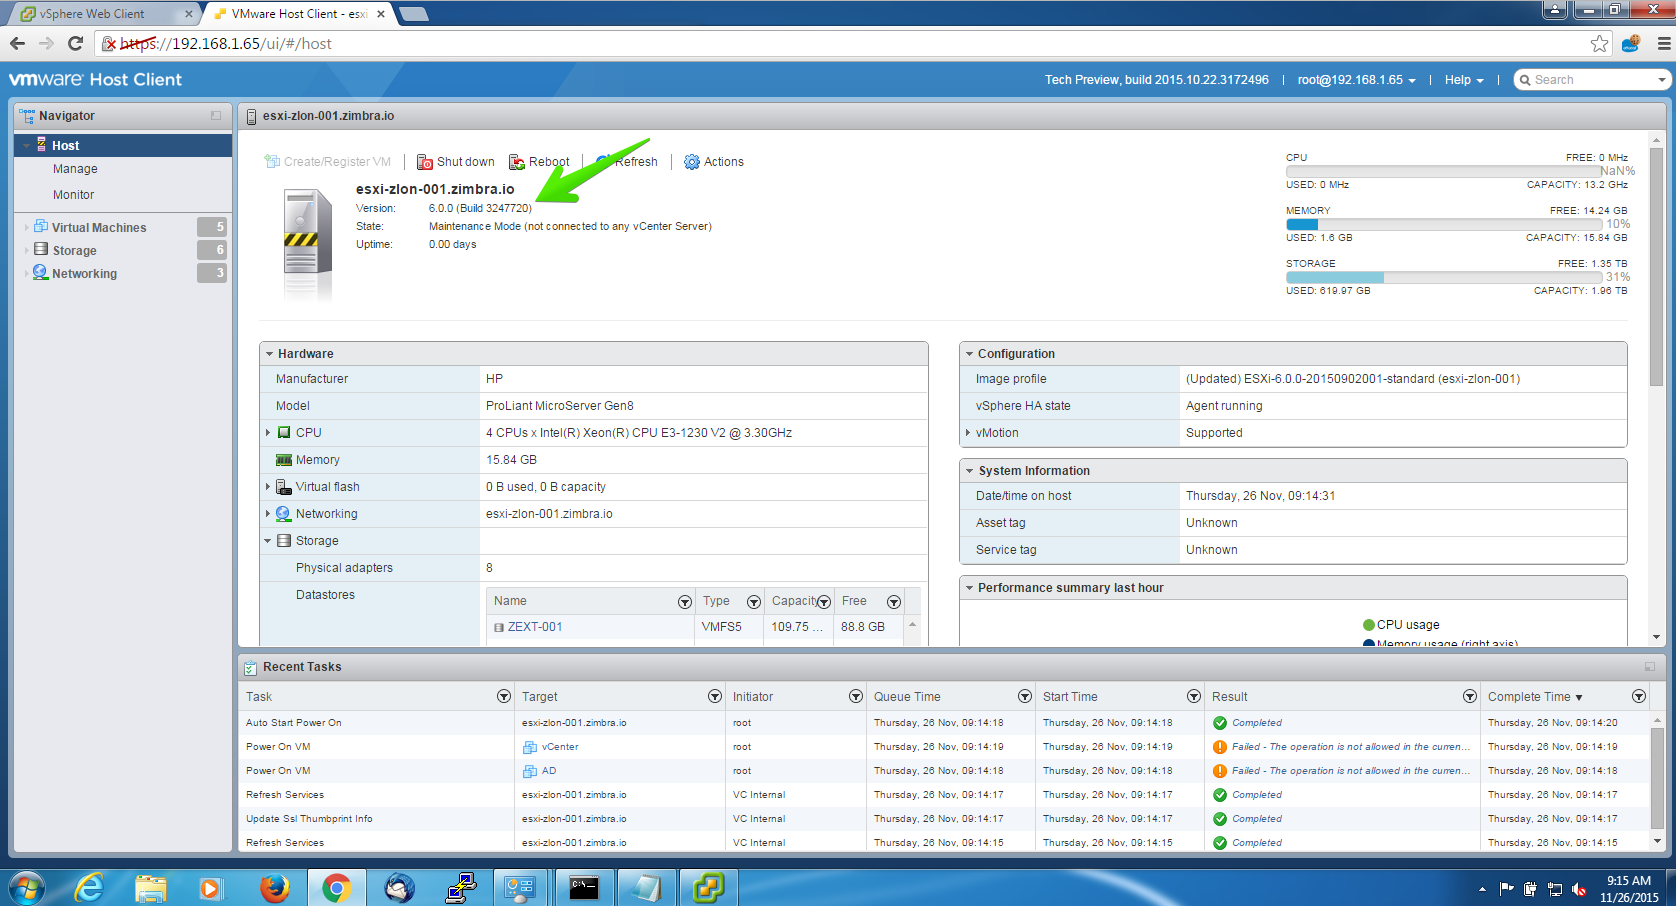Open the command prompt taskbar icon
The width and height of the screenshot is (1676, 906).
point(584,888)
